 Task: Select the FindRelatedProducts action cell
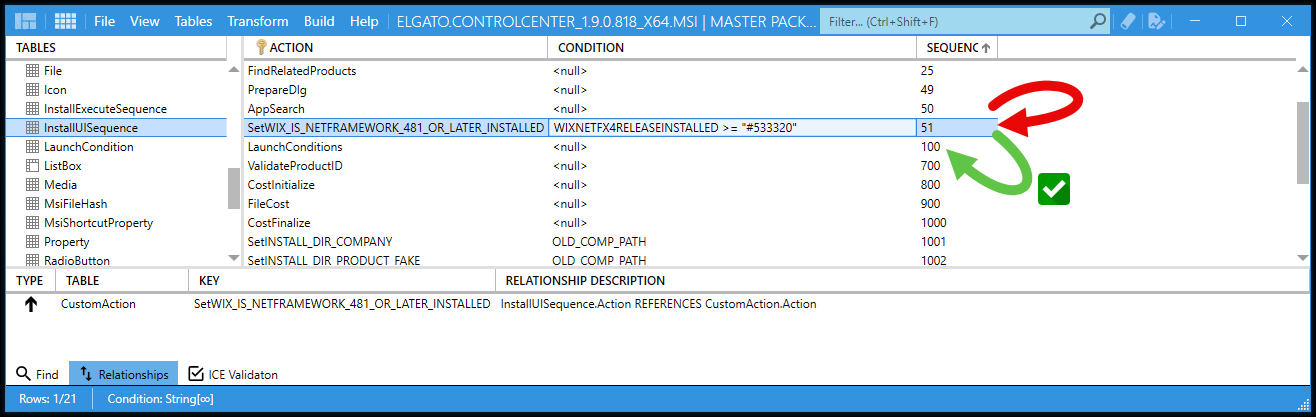click(x=396, y=71)
